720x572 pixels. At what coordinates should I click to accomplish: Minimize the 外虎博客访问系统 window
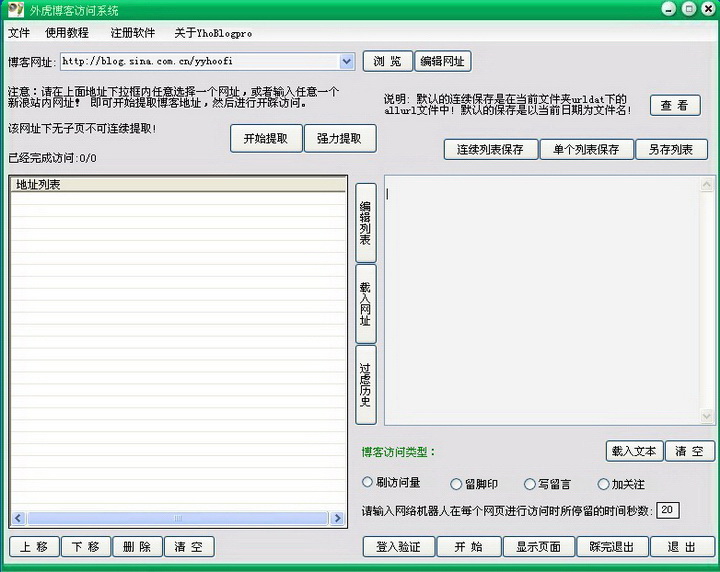click(669, 9)
